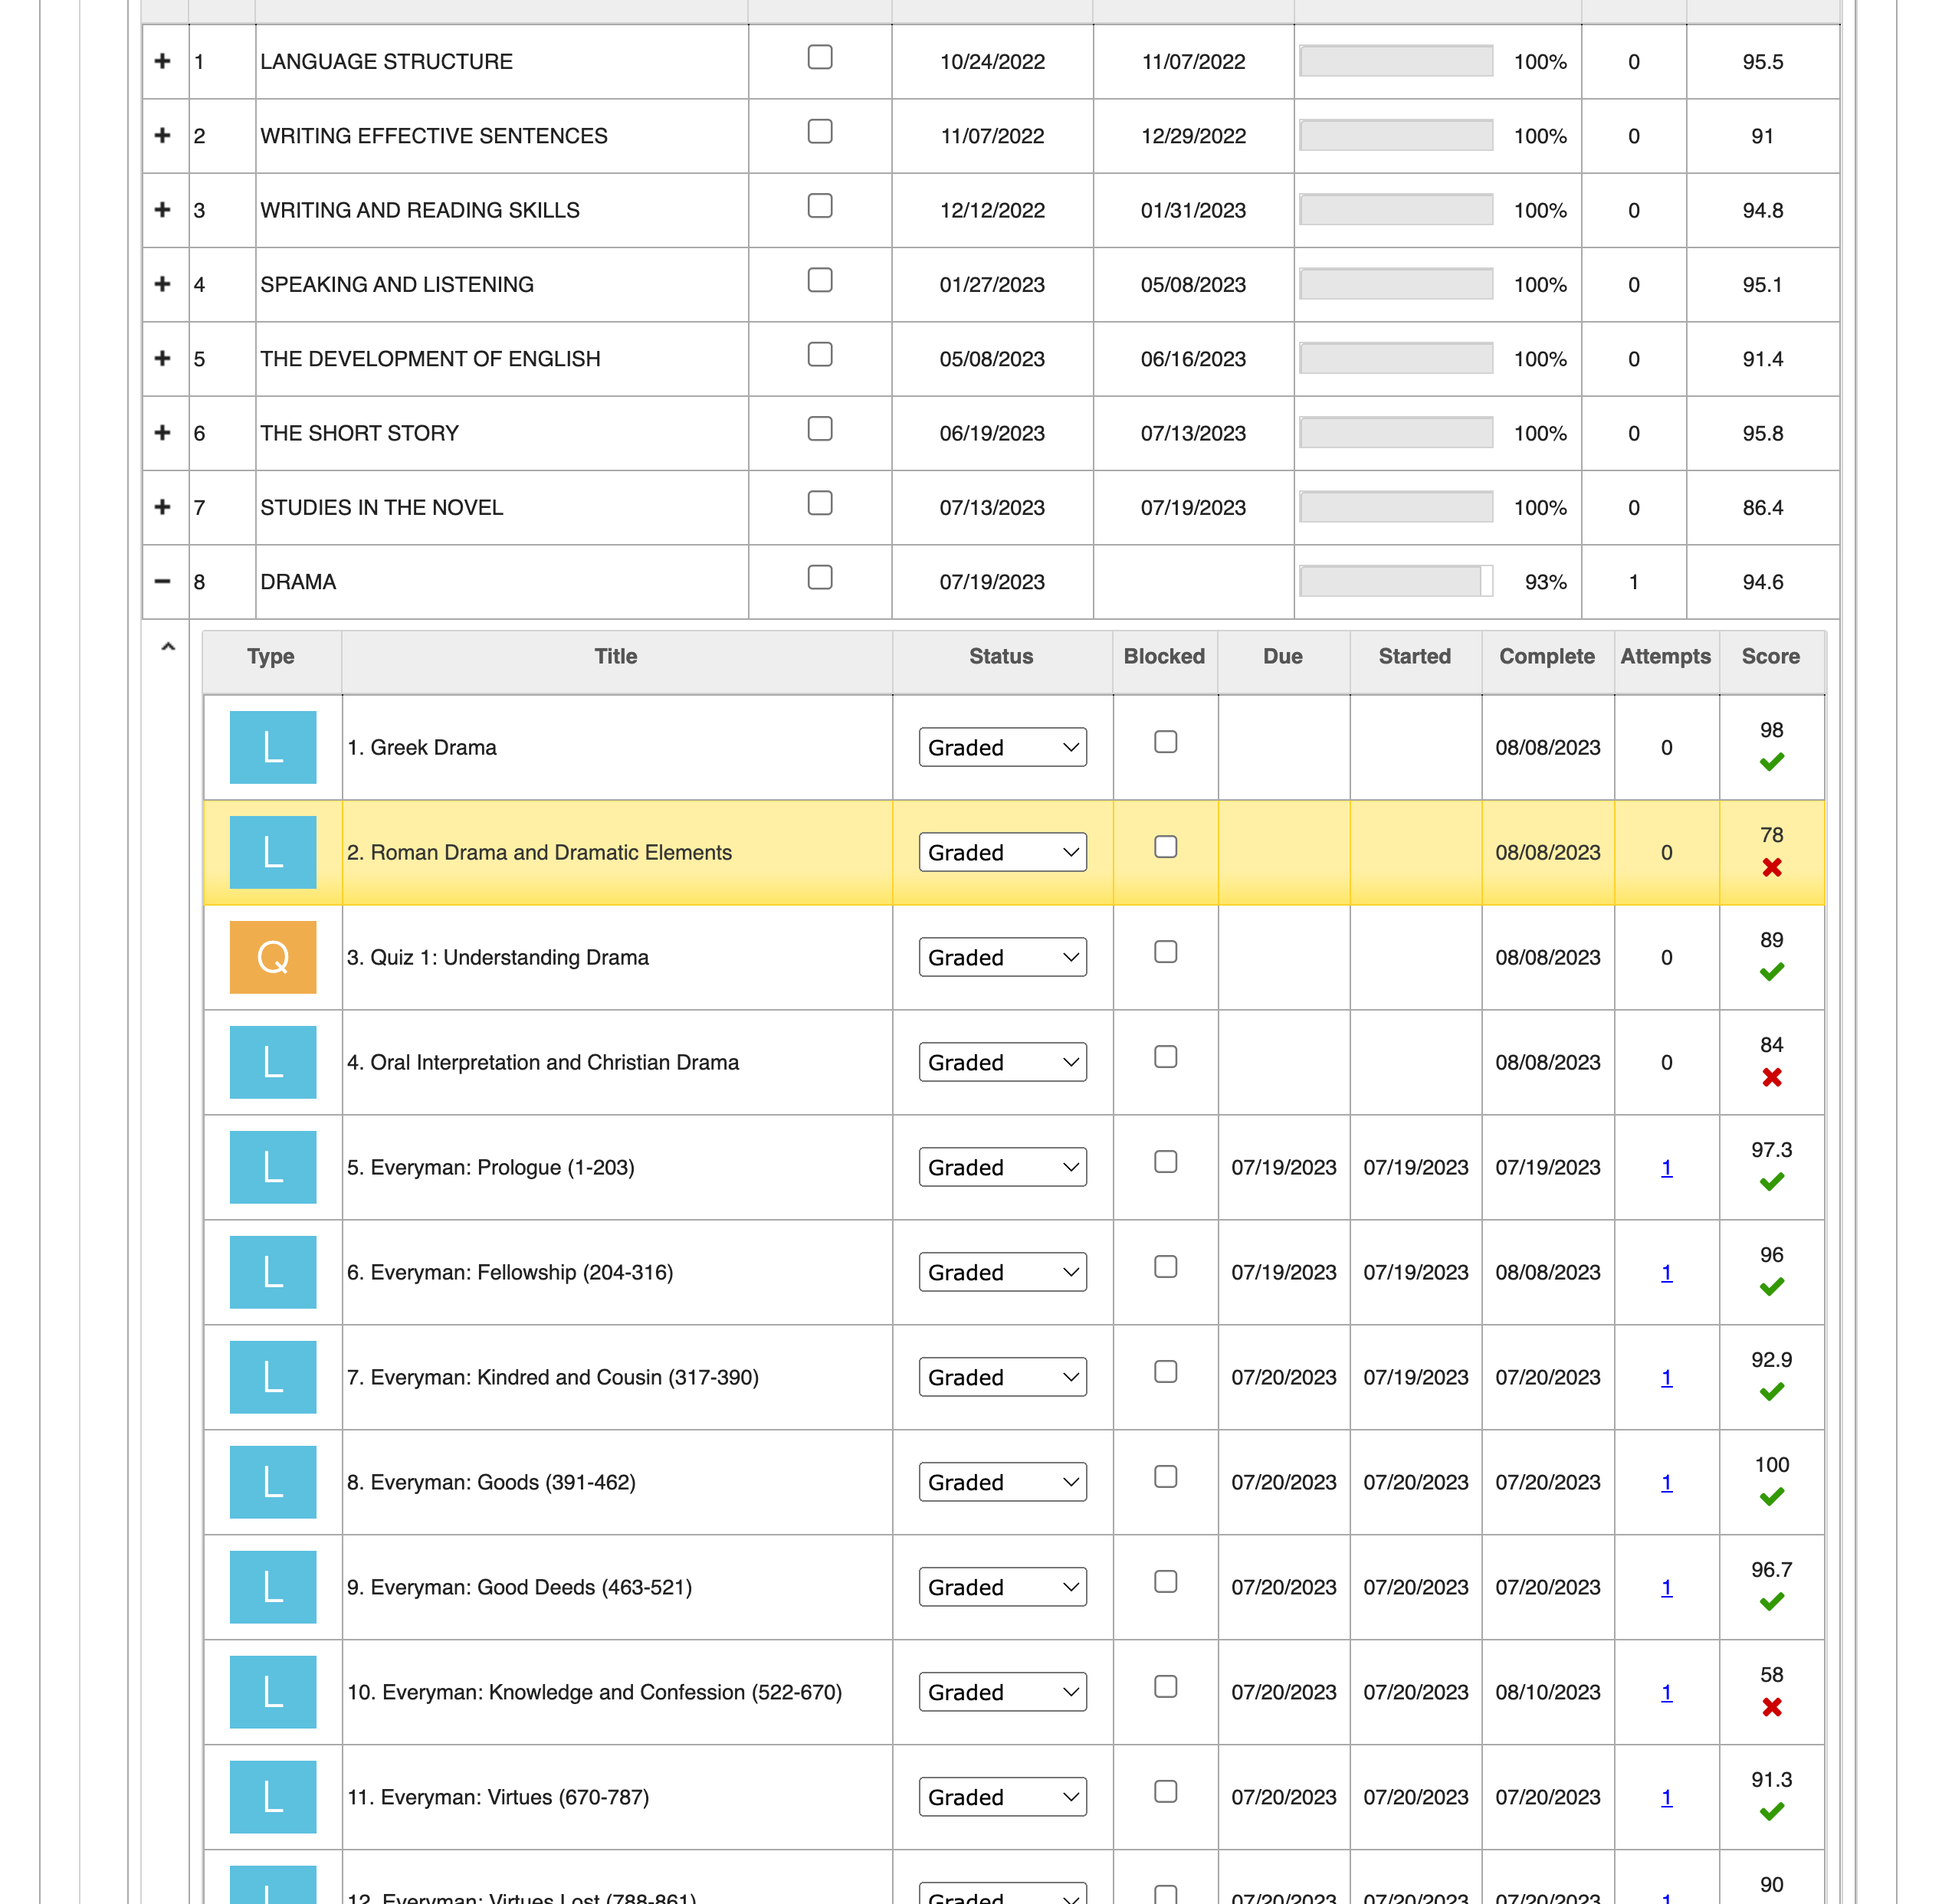Viewport: 1942px width, 1904px height.
Task: Click lesson icon for Everyman: Good Deeds (463-521)
Action: tap(273, 1587)
